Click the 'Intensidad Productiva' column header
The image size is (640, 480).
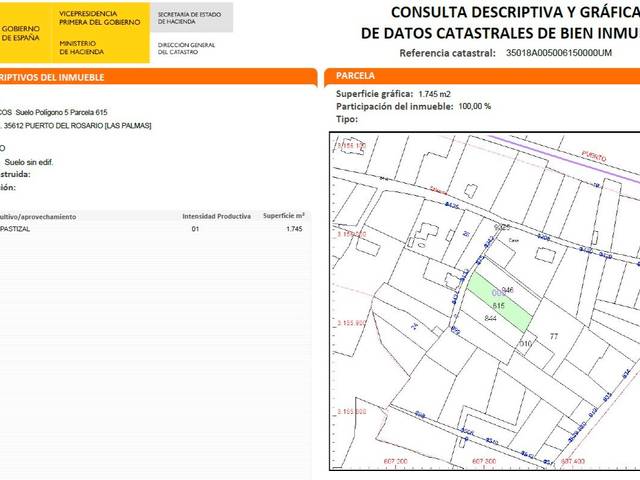pos(216,216)
